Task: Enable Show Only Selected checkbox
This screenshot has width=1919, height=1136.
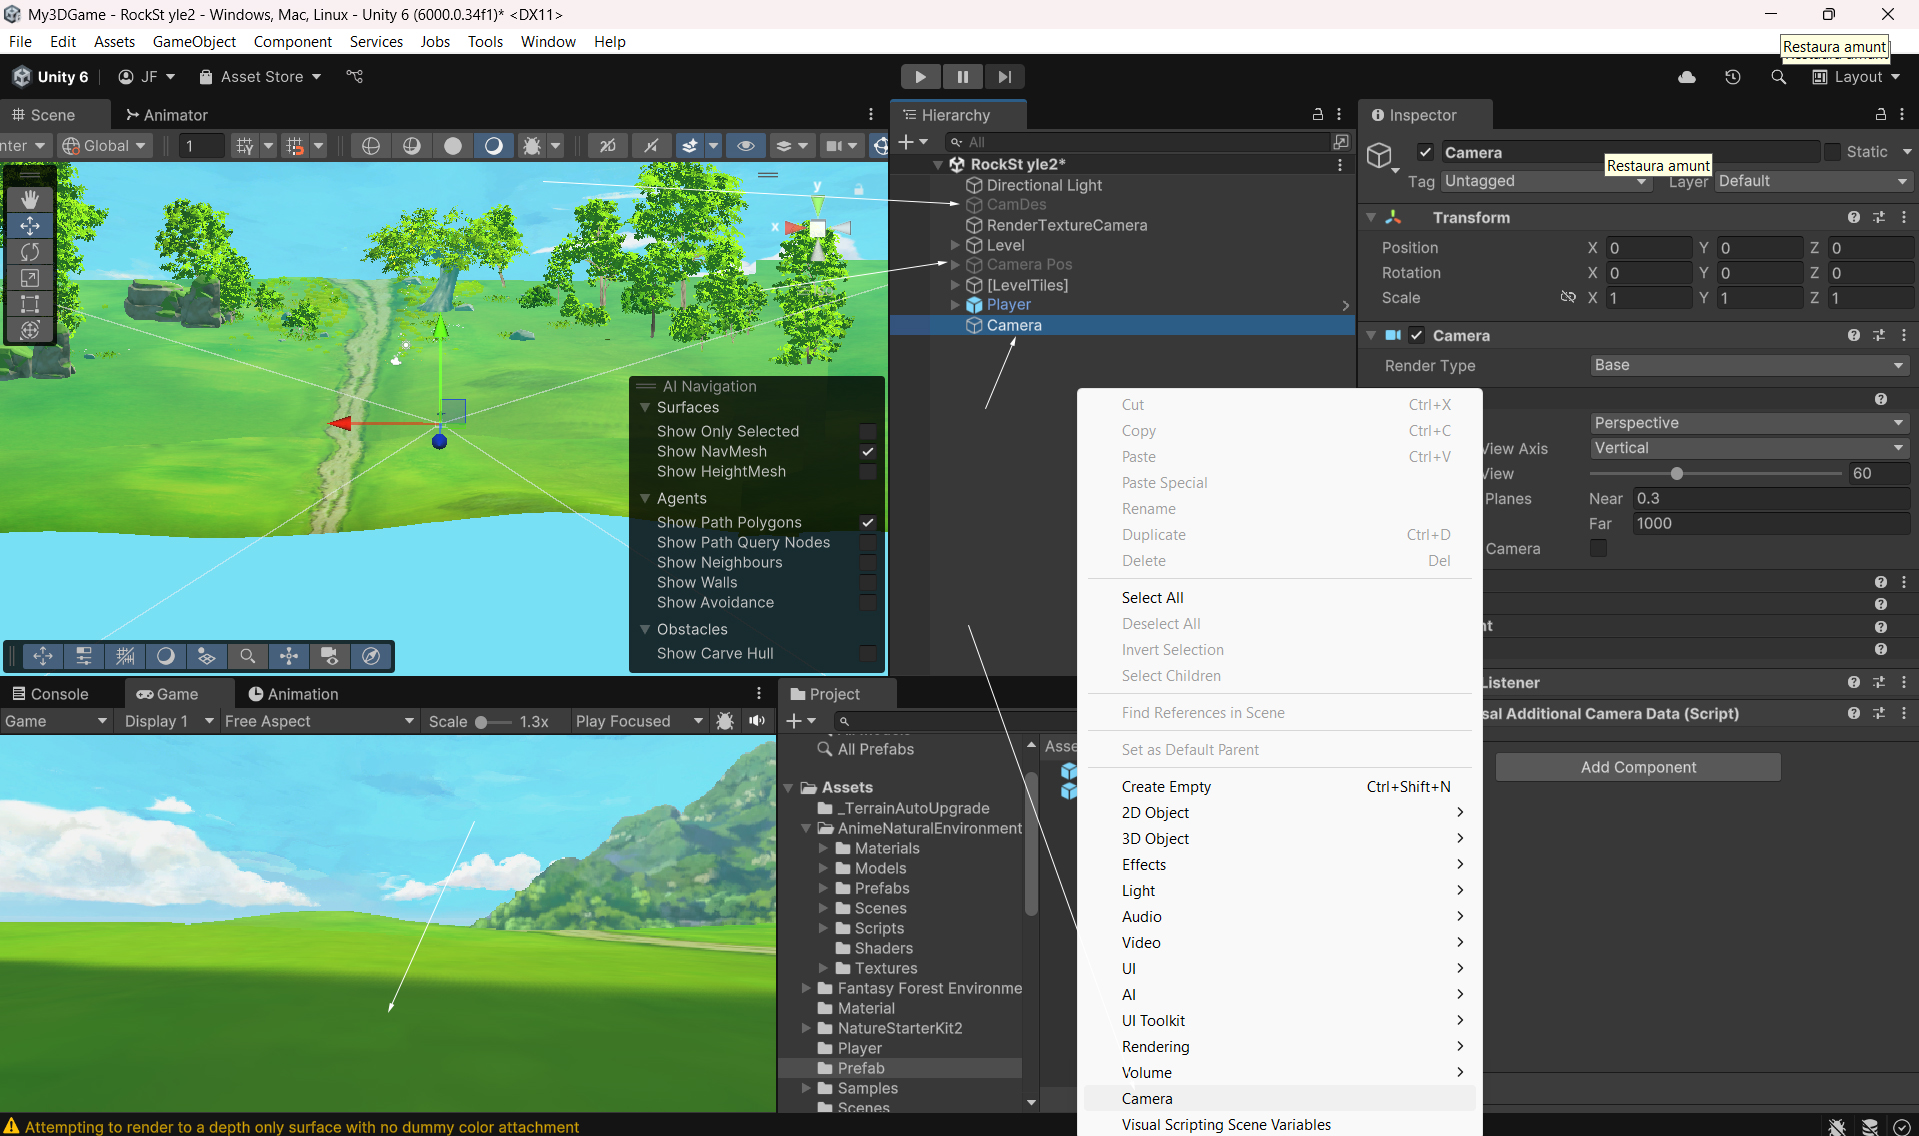Action: tap(868, 432)
